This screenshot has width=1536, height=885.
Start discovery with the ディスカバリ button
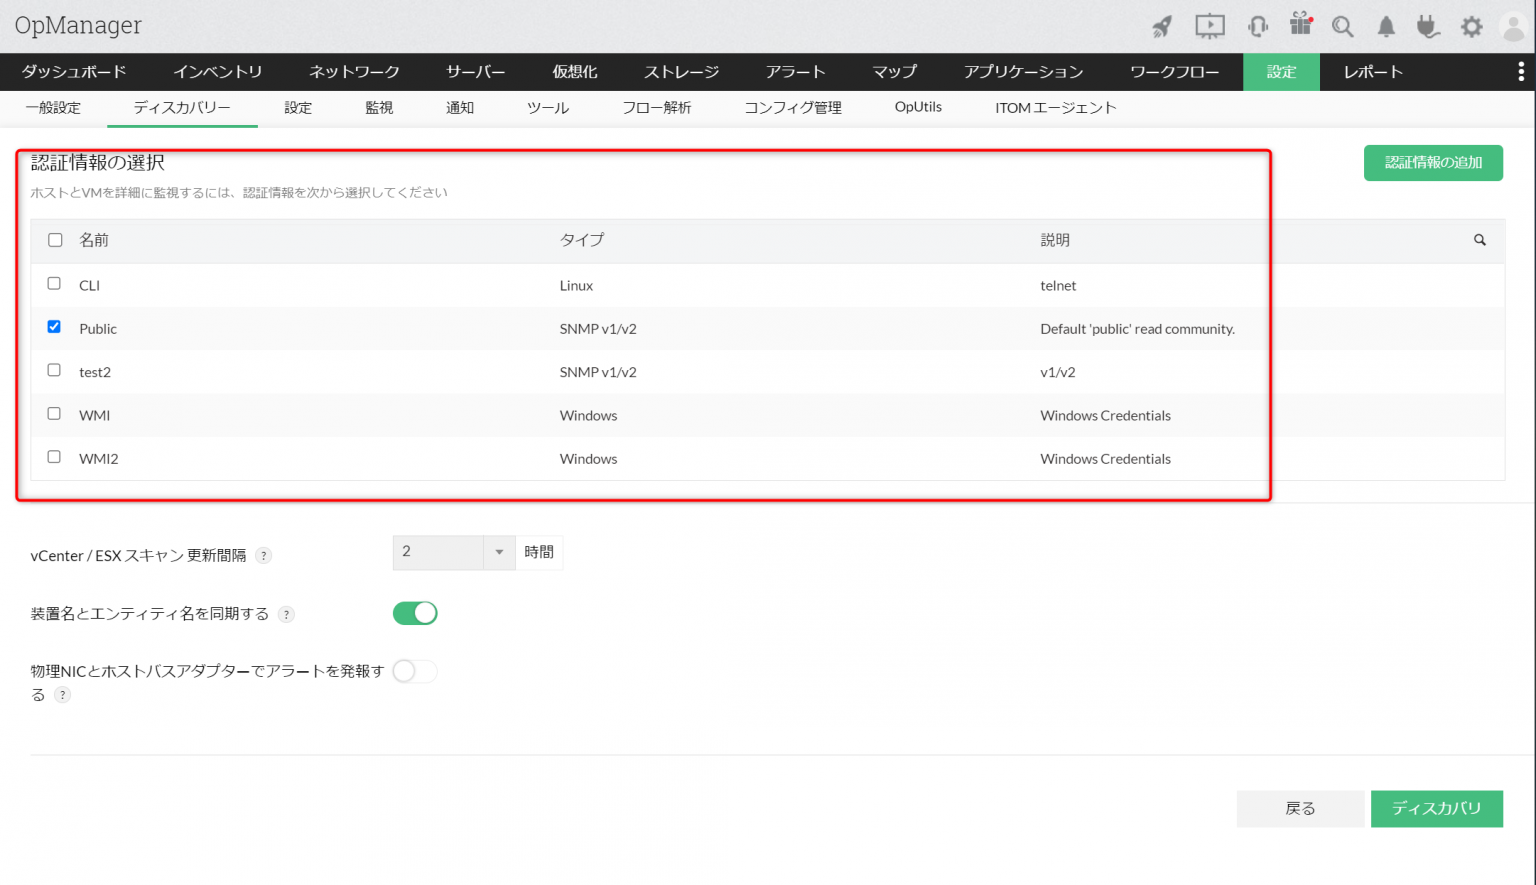(1437, 809)
